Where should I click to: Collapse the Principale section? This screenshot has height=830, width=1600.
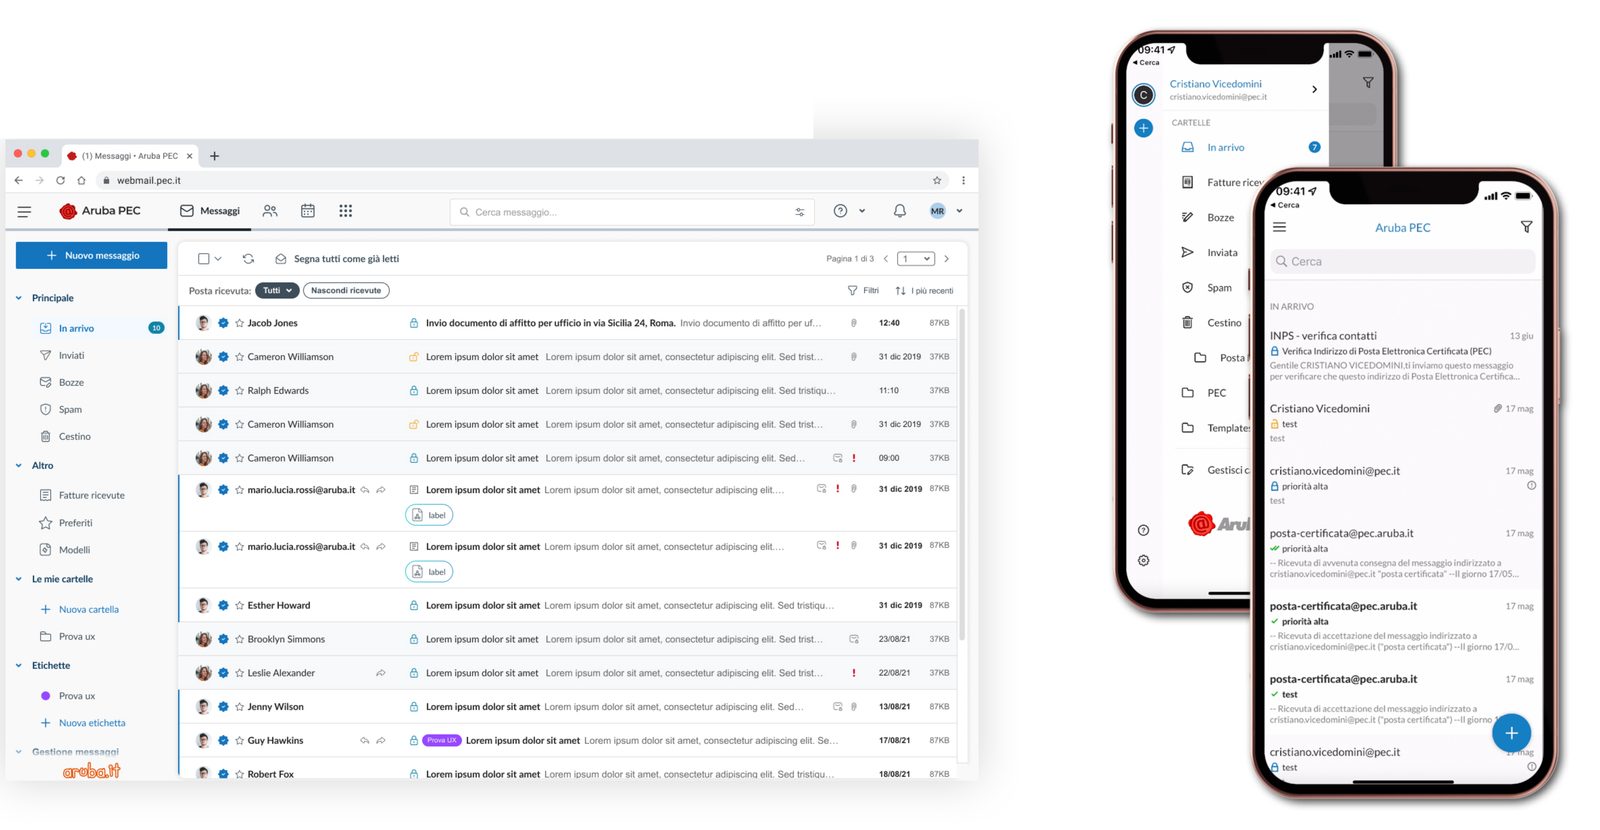coord(19,298)
